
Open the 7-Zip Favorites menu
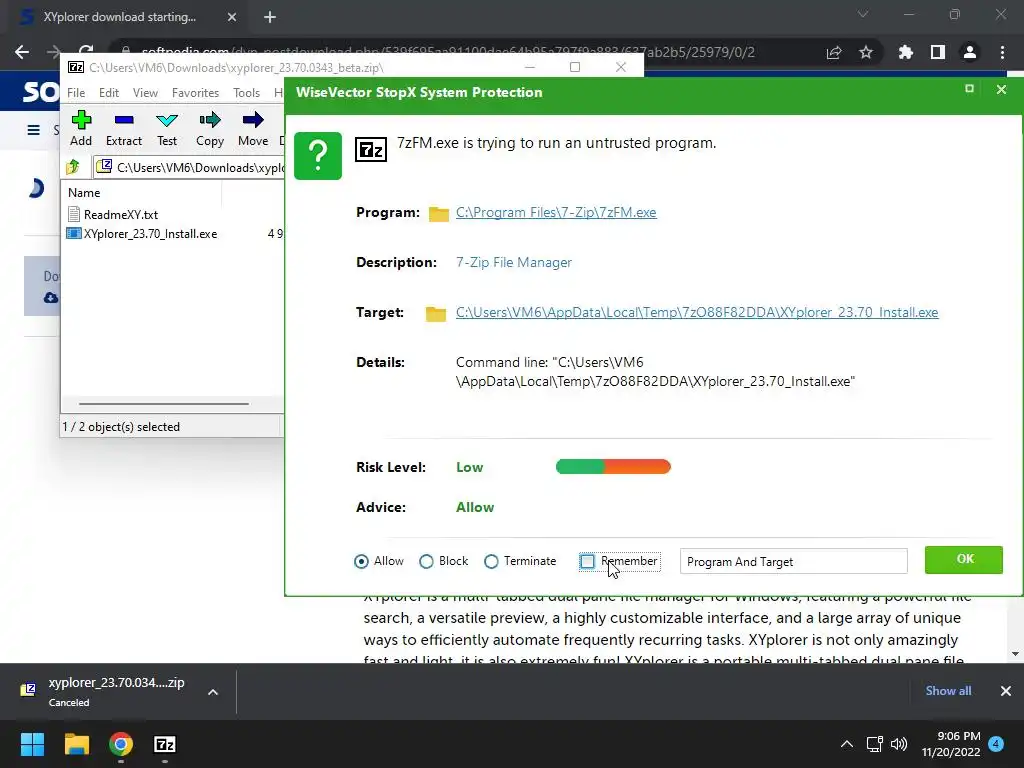(195, 93)
